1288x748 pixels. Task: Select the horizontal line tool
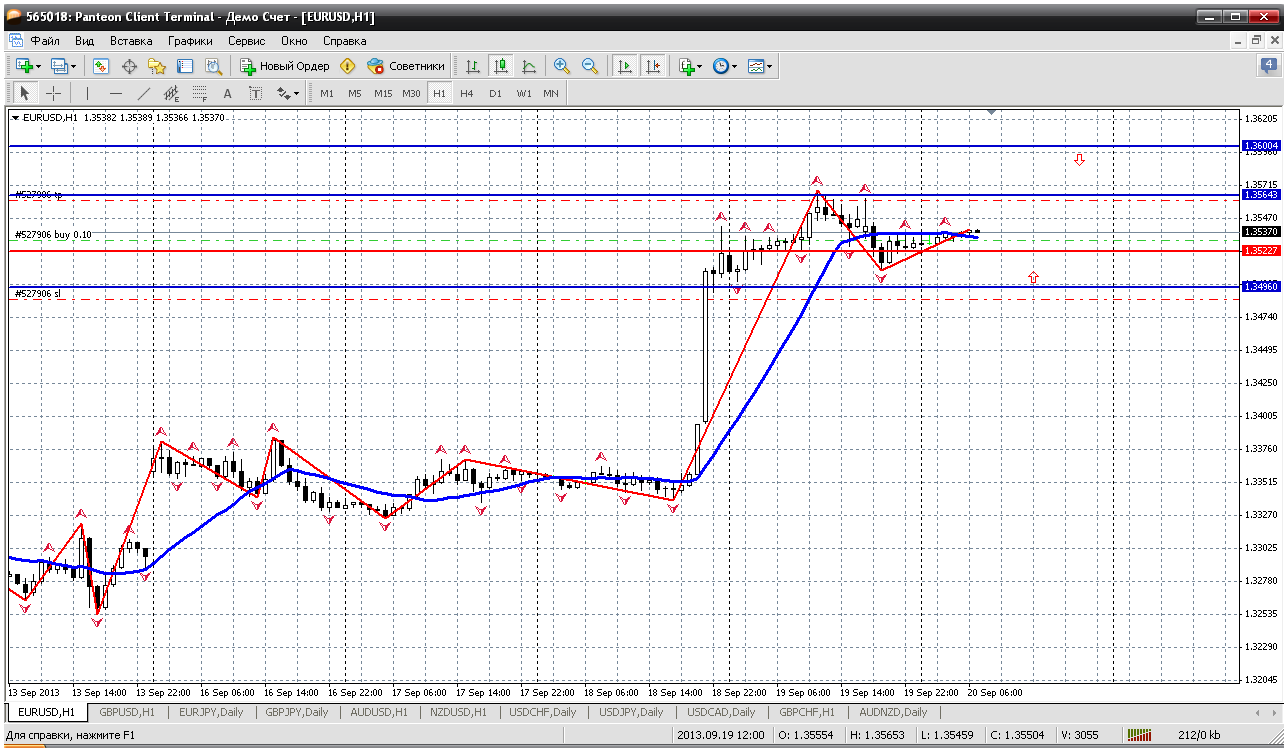(x=115, y=93)
